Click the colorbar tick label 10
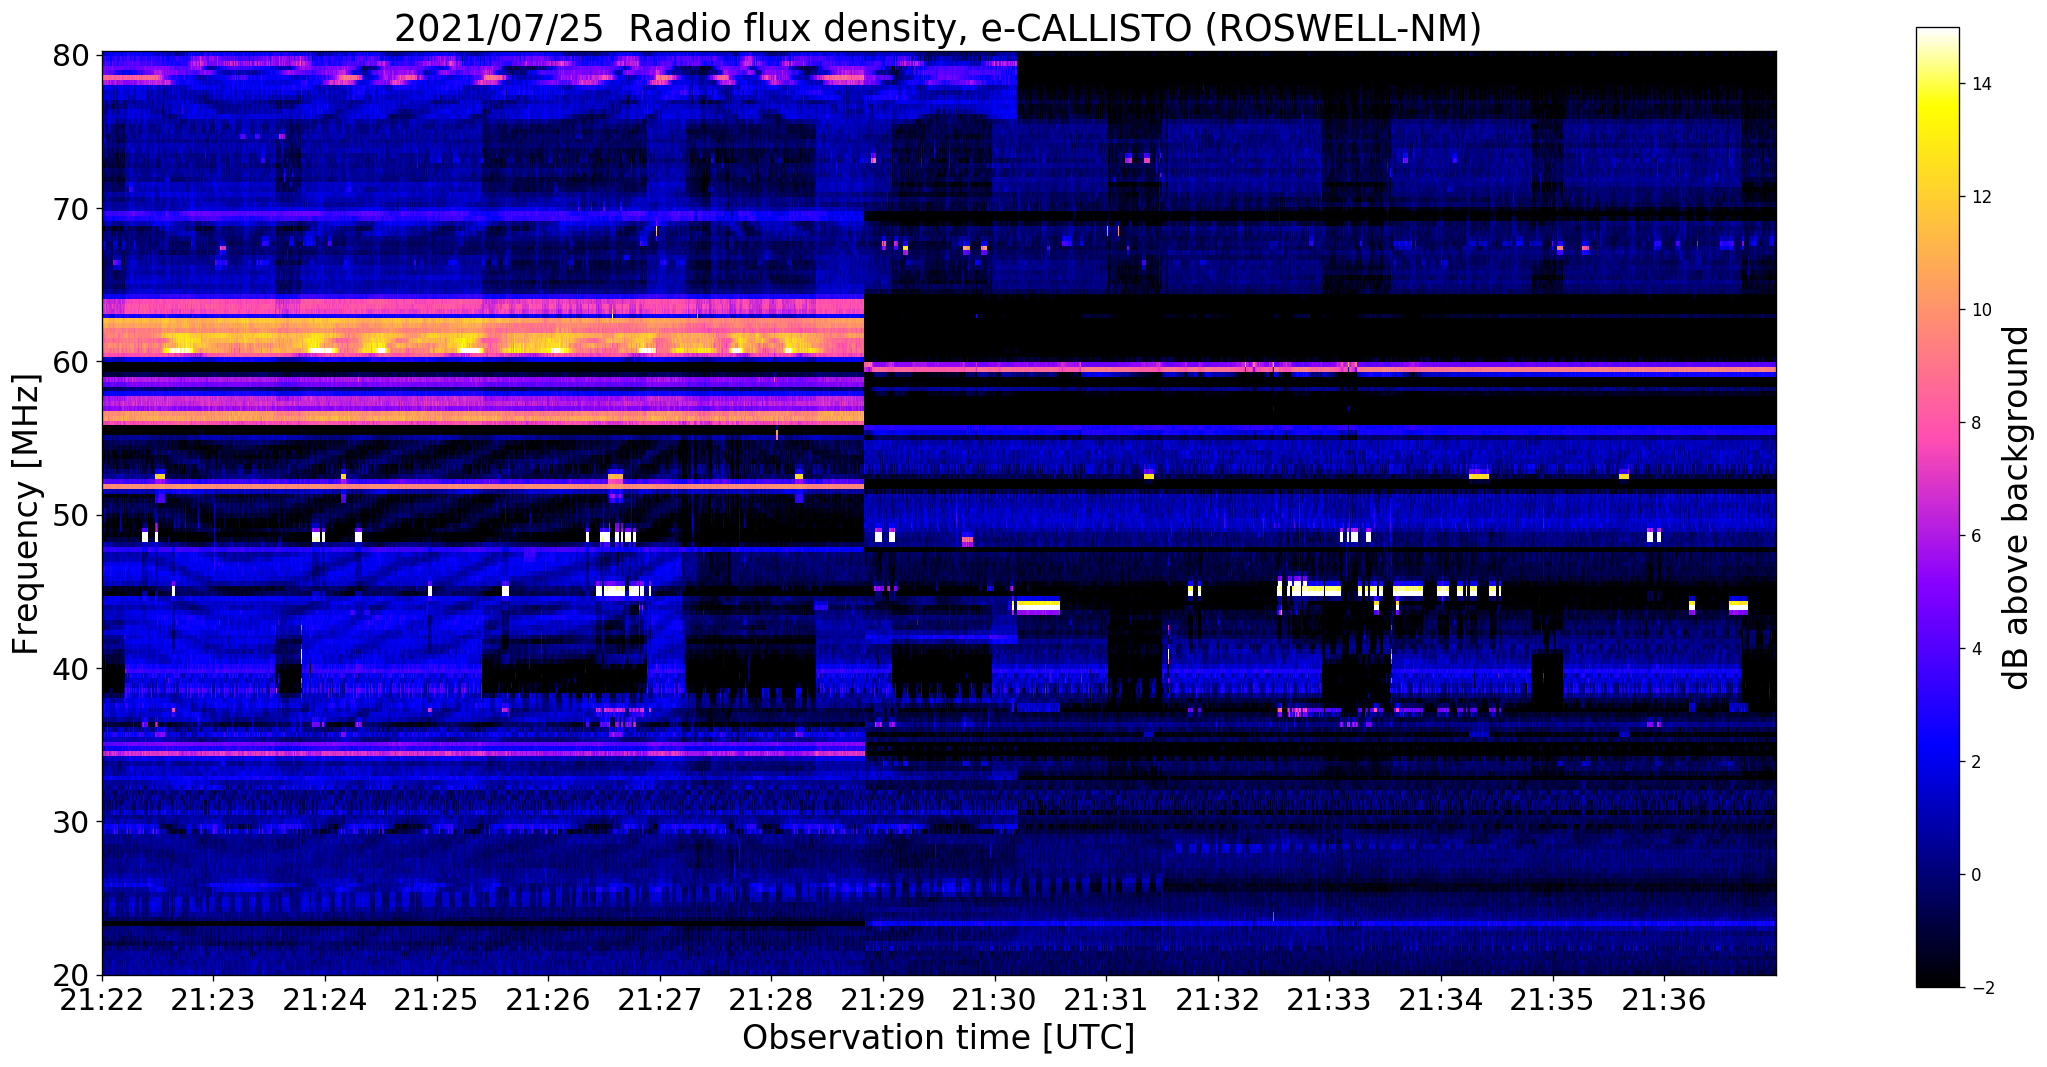The height and width of the screenshot is (1067, 2047). pyautogui.click(x=1980, y=310)
